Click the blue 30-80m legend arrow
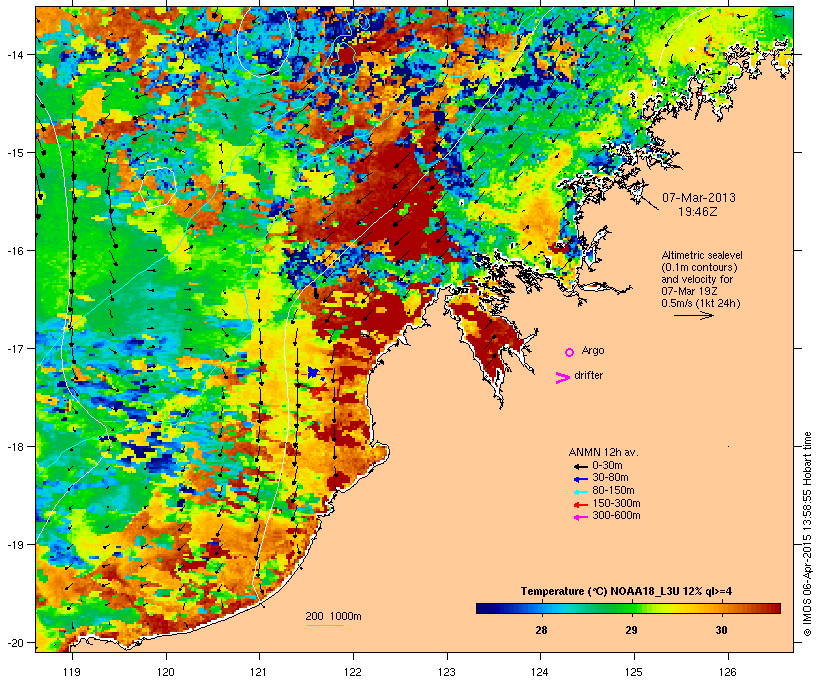Image resolution: width=820 pixels, height=680 pixels. click(x=580, y=479)
